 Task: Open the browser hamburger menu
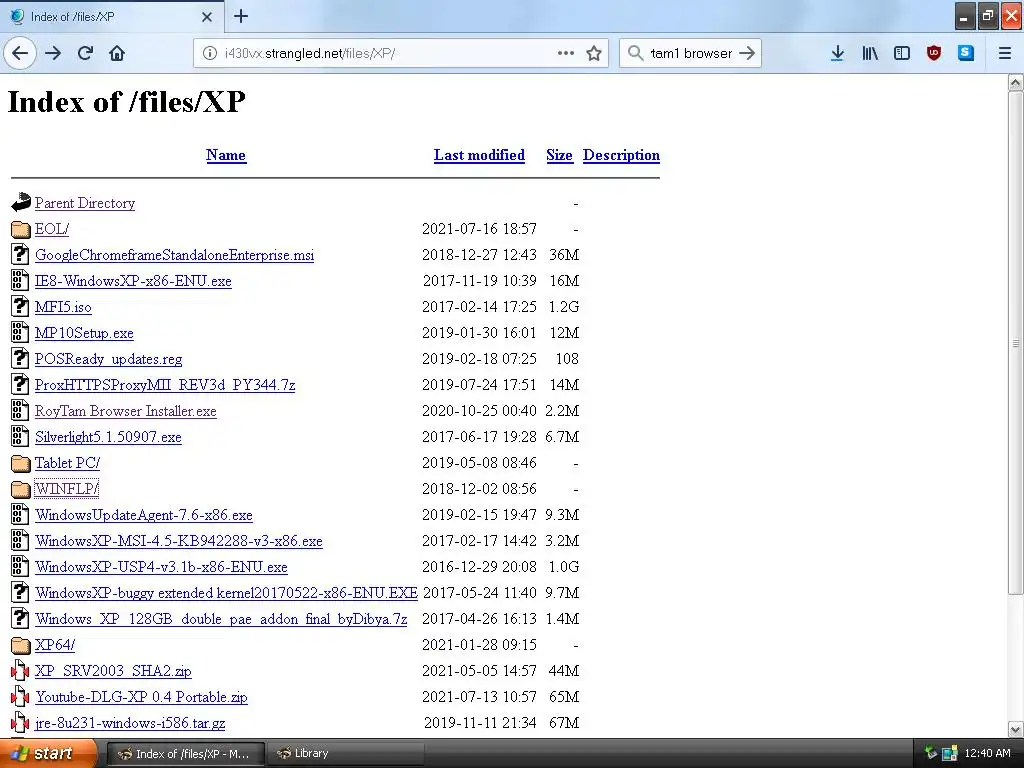(x=1005, y=53)
